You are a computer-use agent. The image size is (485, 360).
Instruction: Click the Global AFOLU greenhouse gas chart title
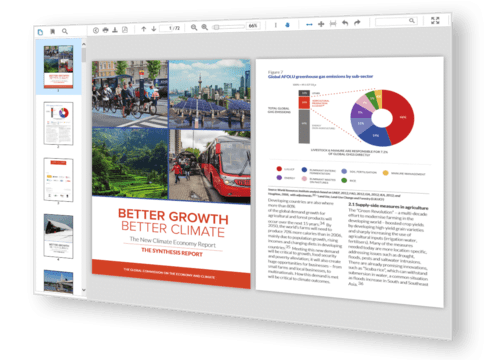pos(320,76)
